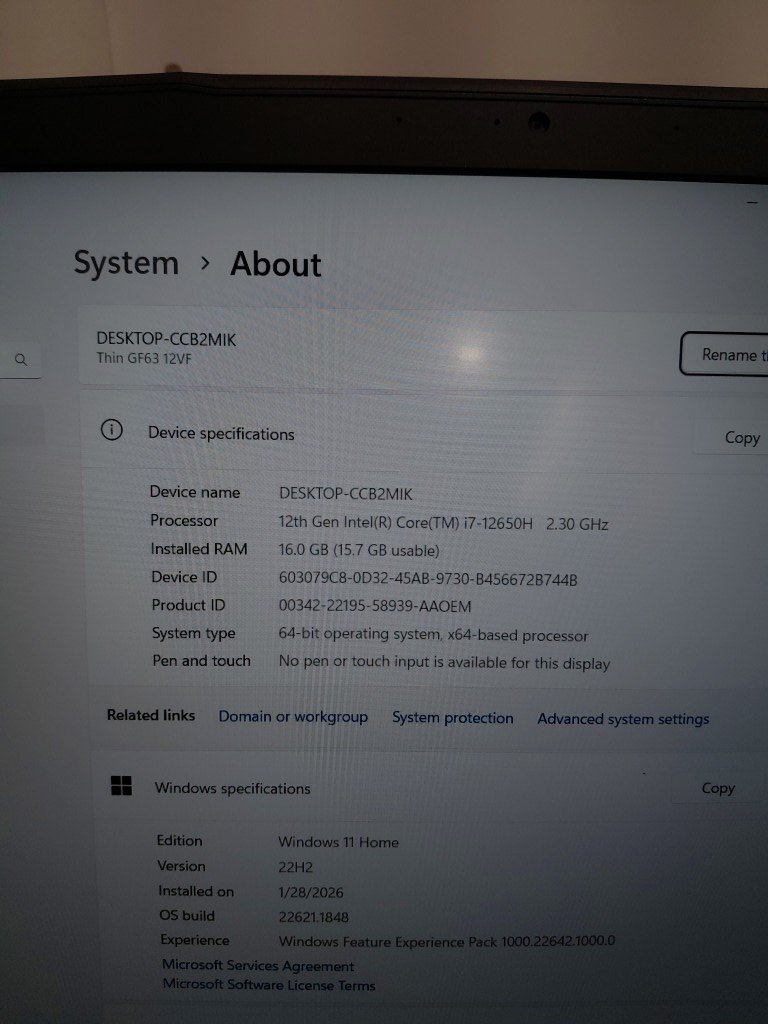
Task: Copy the Windows specifications
Action: coord(718,788)
